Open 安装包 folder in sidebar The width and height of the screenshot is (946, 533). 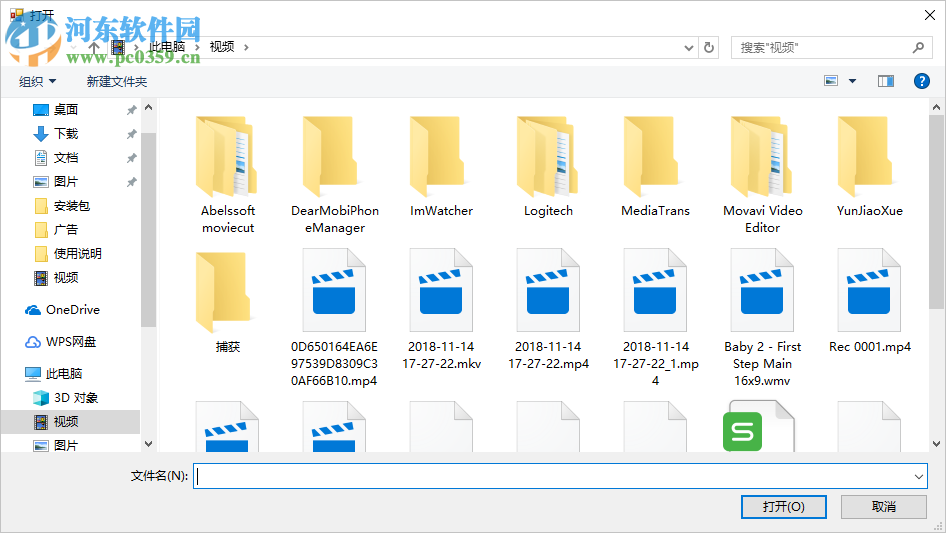click(71, 206)
